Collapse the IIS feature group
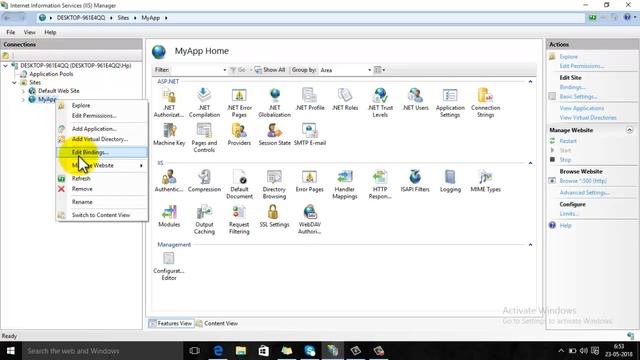This screenshot has width=640, height=360. point(530,163)
